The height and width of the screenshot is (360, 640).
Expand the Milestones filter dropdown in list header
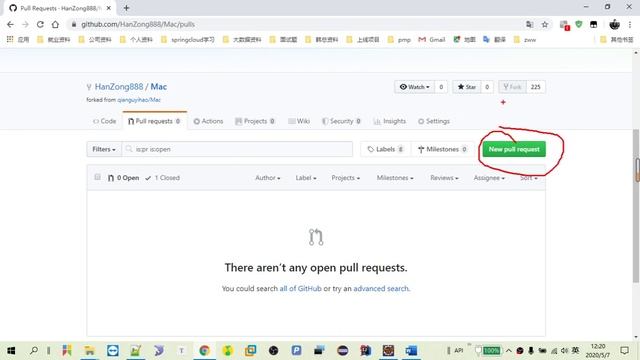pos(395,178)
